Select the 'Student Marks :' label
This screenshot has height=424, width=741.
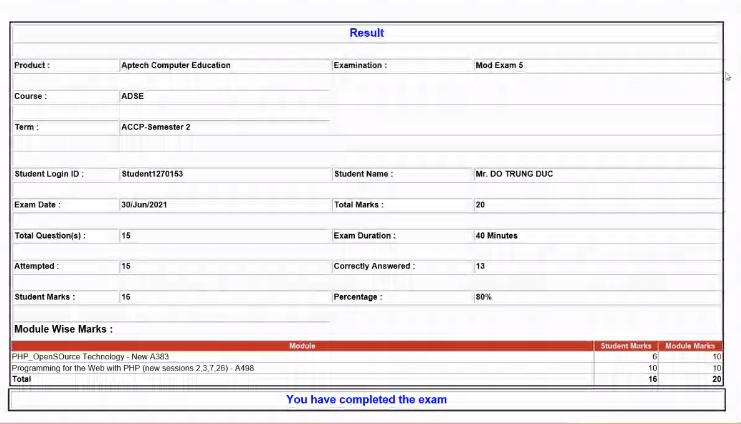[44, 297]
